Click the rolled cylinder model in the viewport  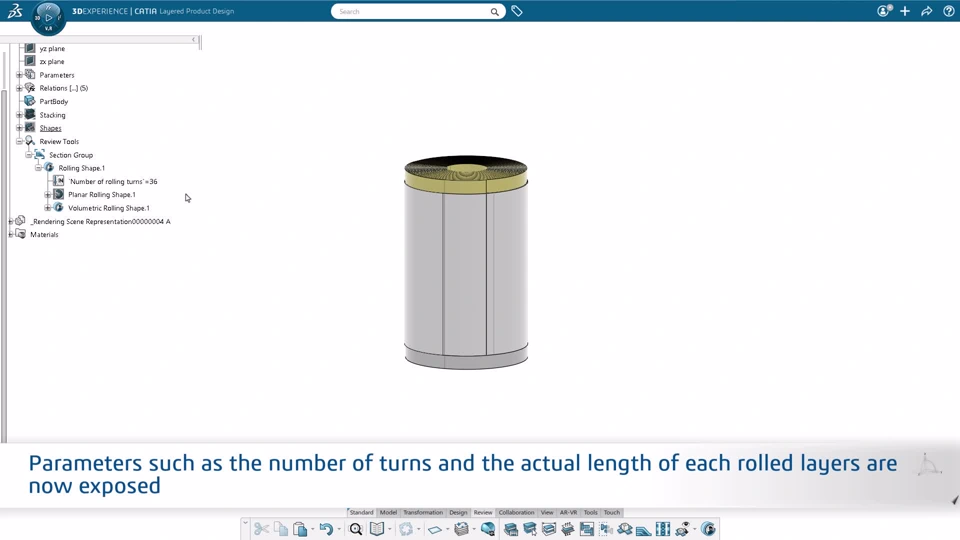[x=466, y=262]
